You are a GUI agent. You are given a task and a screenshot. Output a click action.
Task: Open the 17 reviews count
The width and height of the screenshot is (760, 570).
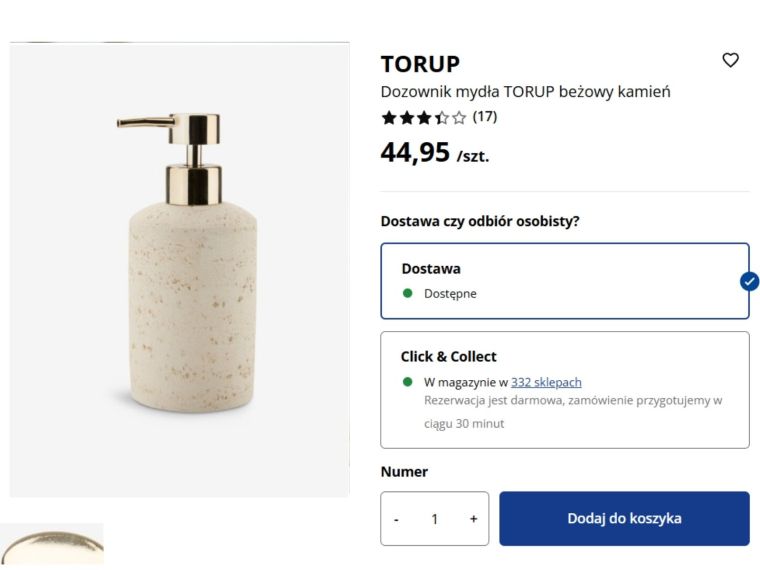tap(485, 116)
